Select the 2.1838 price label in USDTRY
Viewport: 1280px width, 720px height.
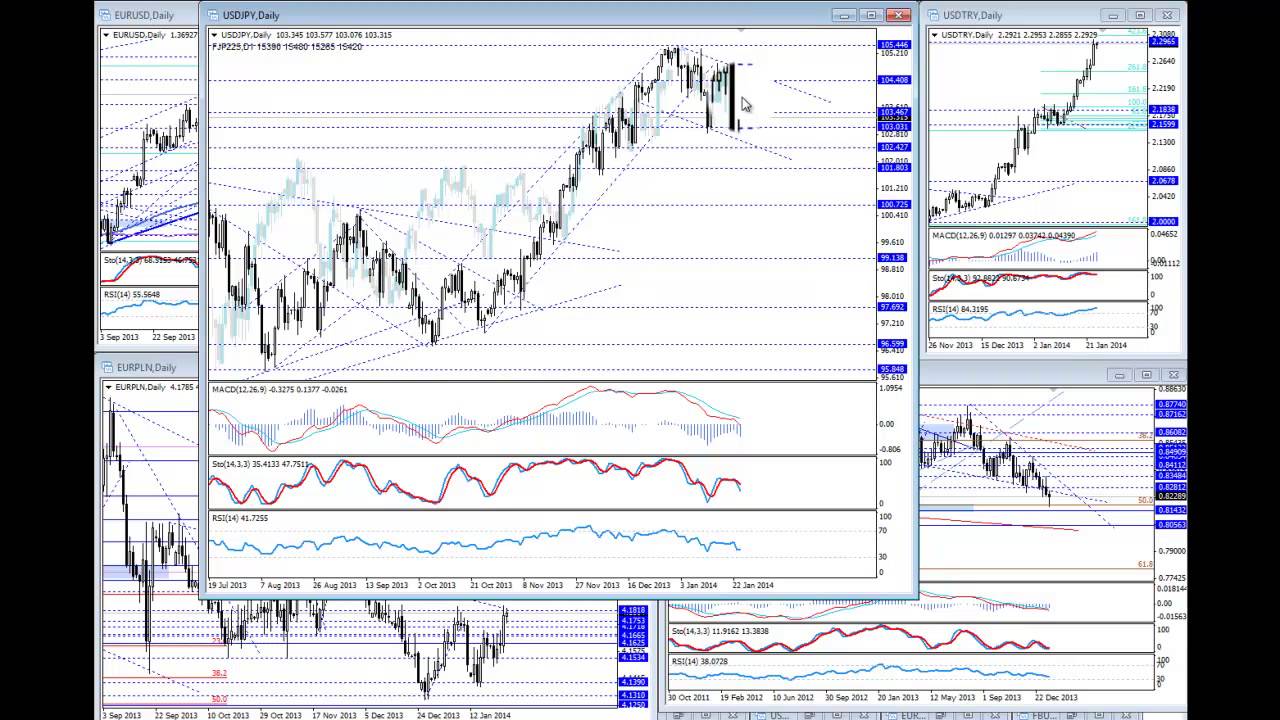(x=1163, y=110)
